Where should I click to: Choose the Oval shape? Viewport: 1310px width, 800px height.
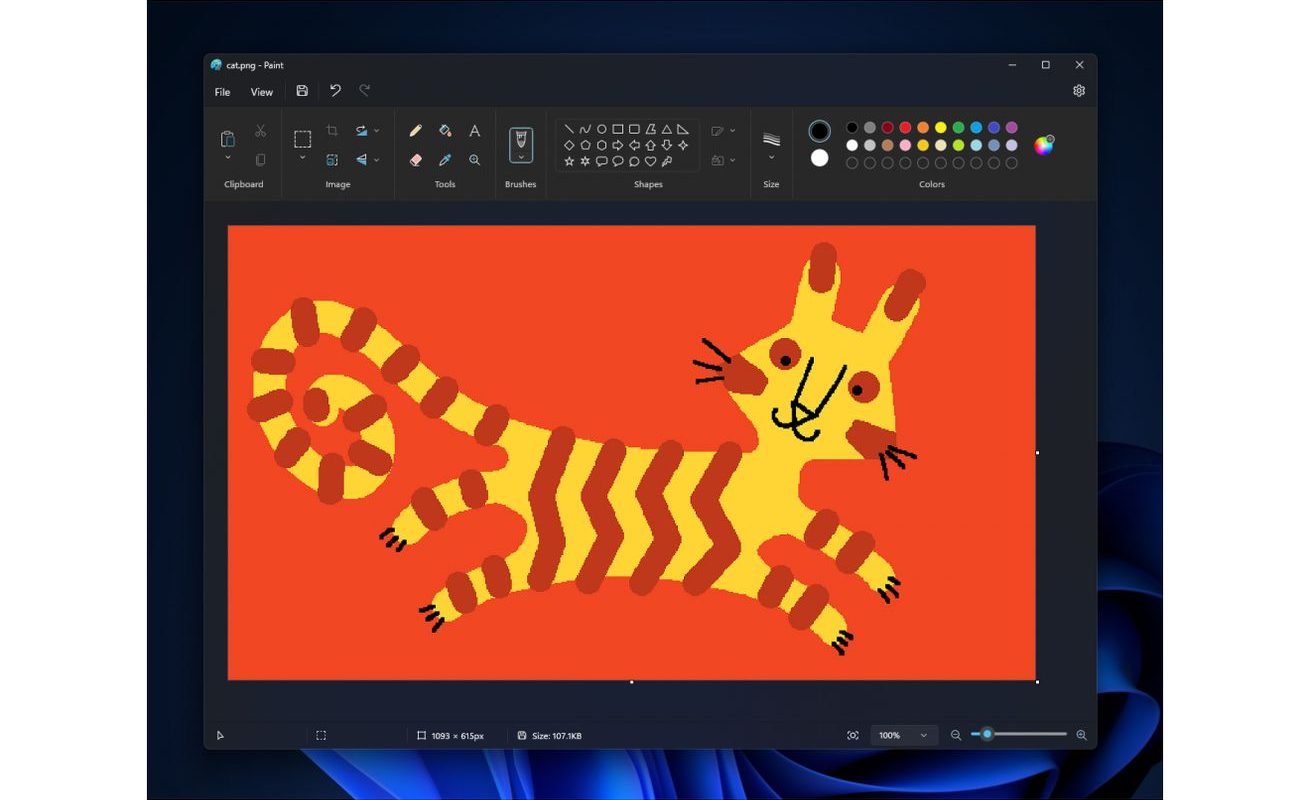pos(602,129)
